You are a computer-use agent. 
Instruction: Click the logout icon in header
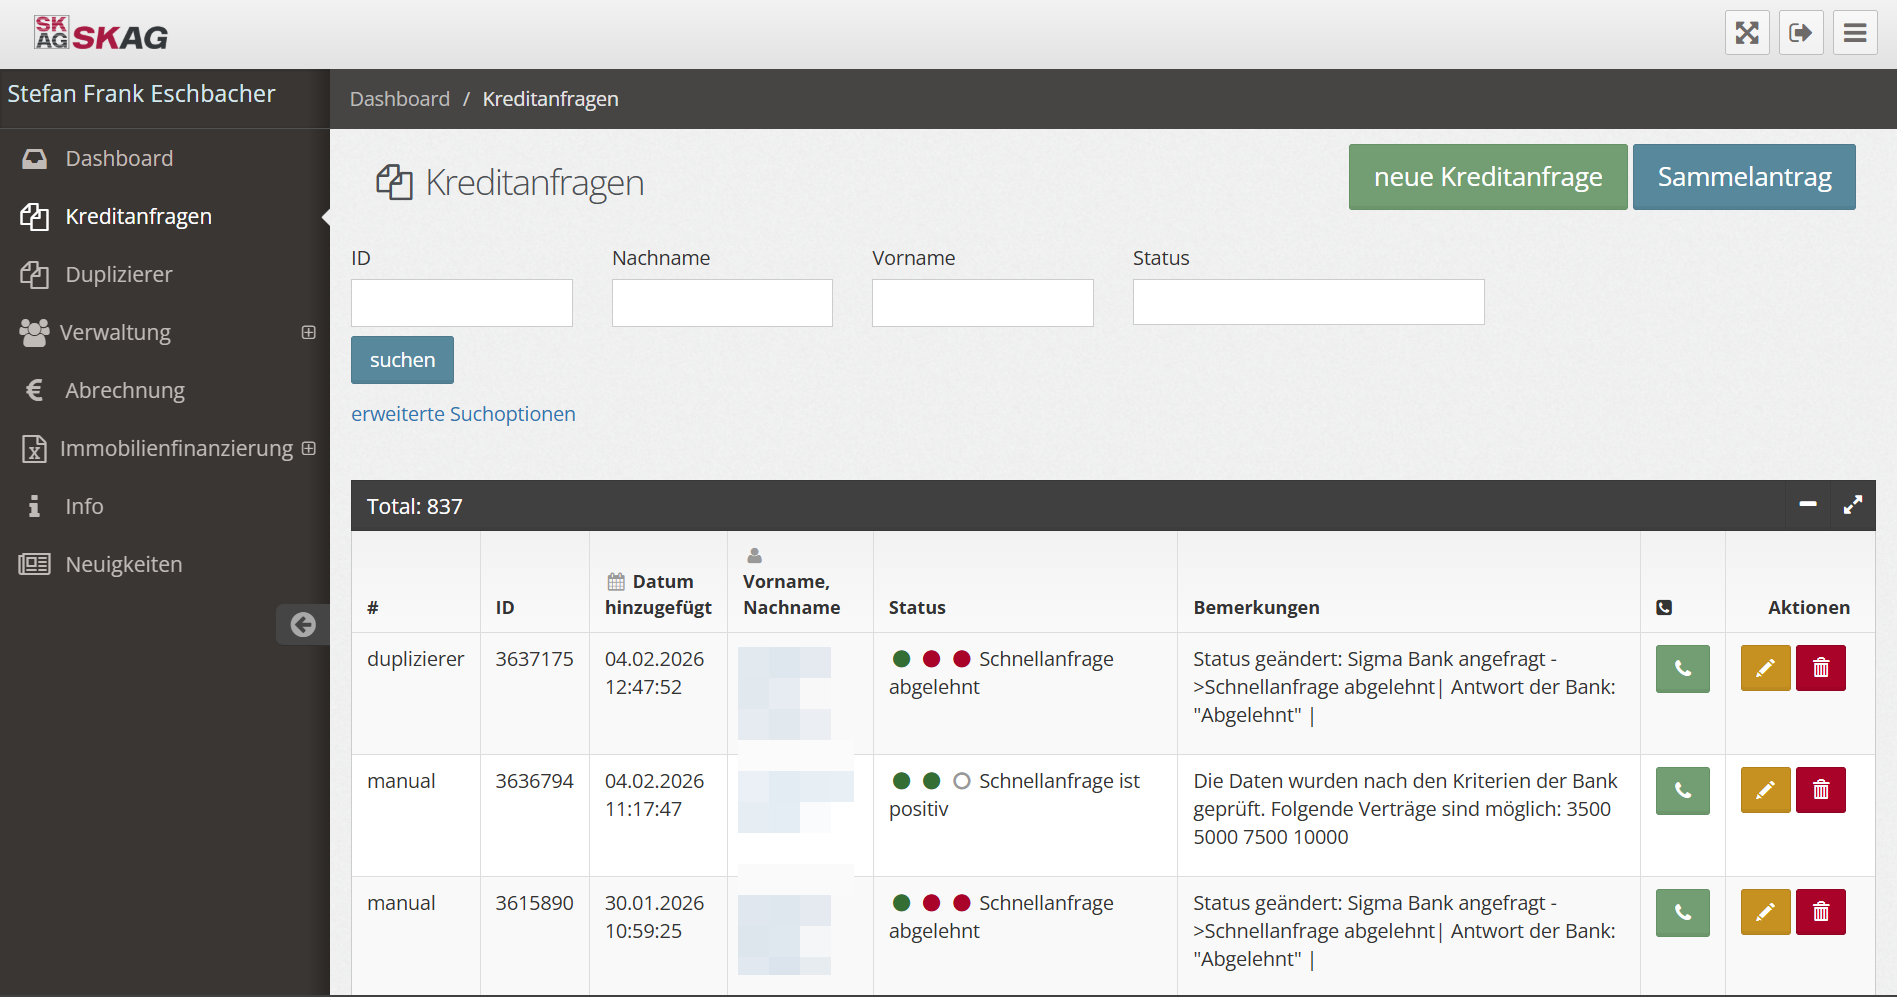click(1801, 33)
